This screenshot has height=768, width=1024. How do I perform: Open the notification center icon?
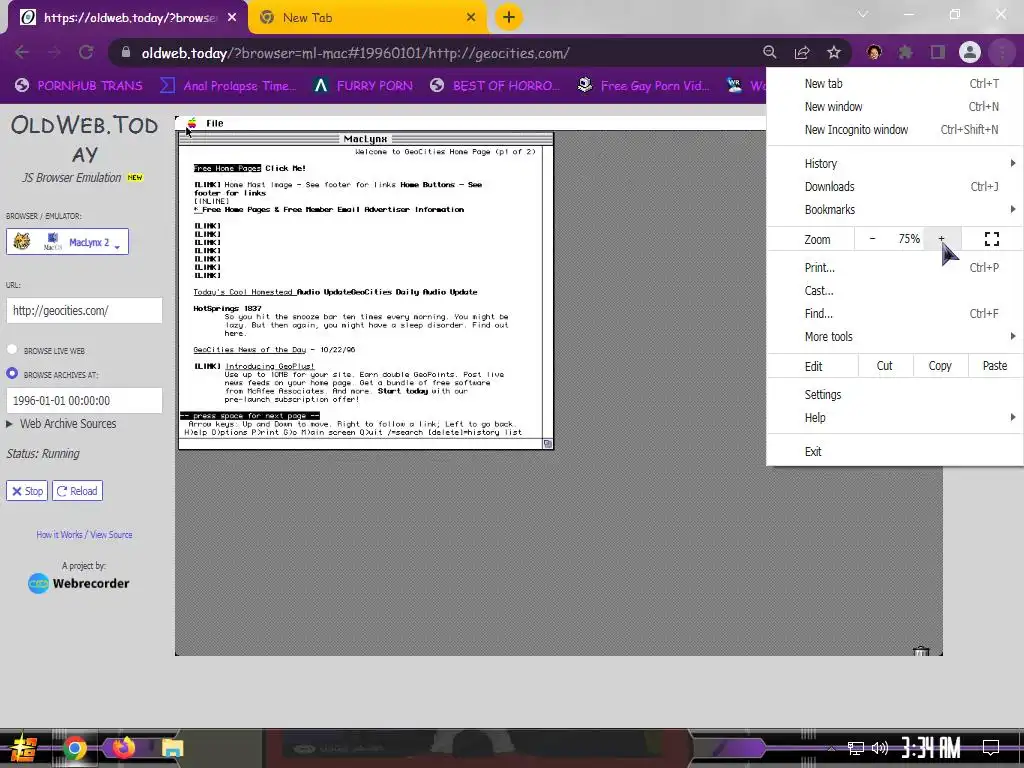click(x=991, y=748)
